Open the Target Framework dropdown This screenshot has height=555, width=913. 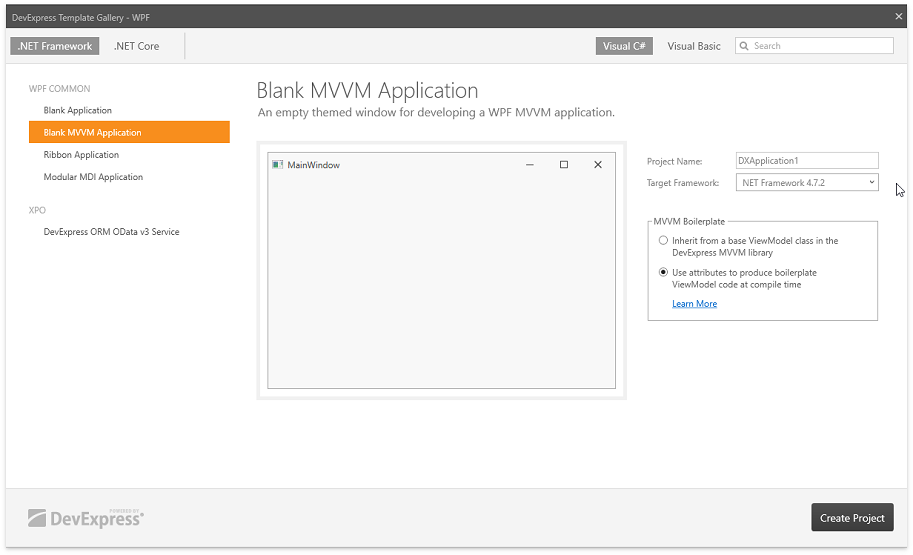click(x=806, y=182)
